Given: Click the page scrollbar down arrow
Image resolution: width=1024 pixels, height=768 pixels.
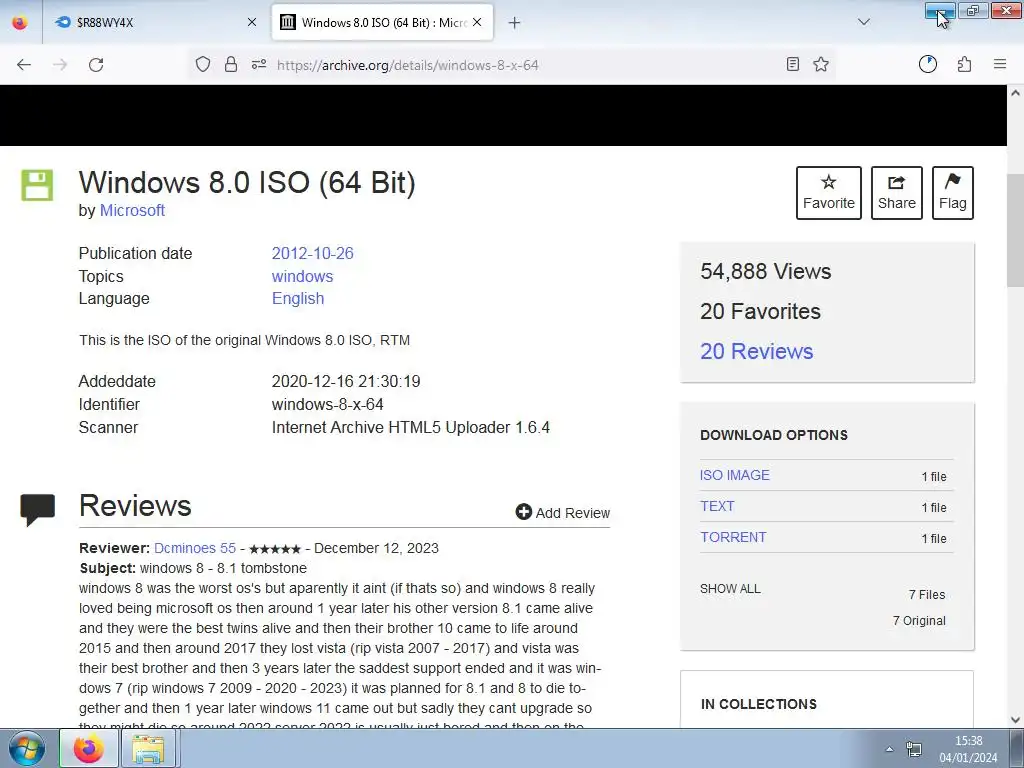Looking at the screenshot, I should coord(1015,720).
